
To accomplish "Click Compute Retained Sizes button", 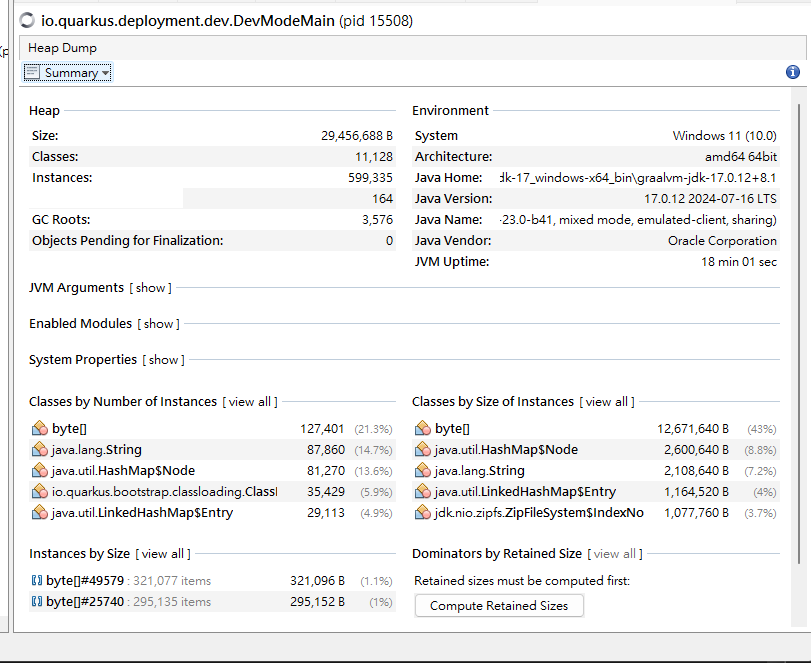I will [499, 606].
